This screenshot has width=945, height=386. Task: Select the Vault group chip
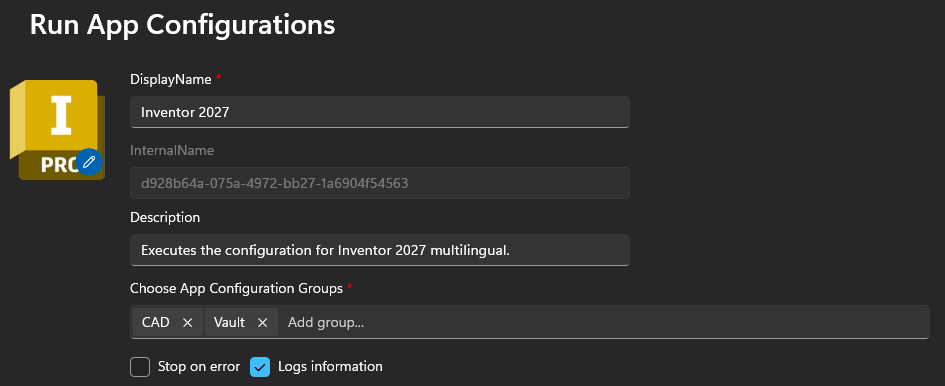pyautogui.click(x=241, y=323)
